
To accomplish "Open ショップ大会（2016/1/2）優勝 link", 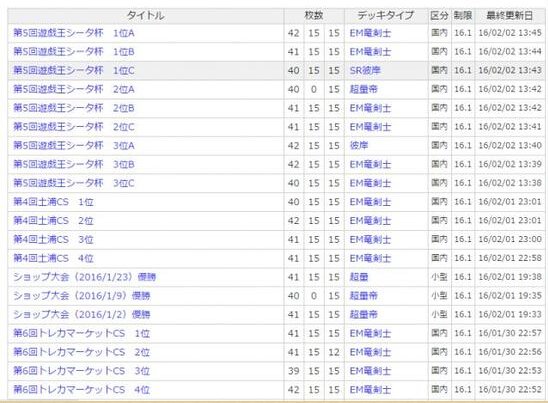I will (x=82, y=315).
